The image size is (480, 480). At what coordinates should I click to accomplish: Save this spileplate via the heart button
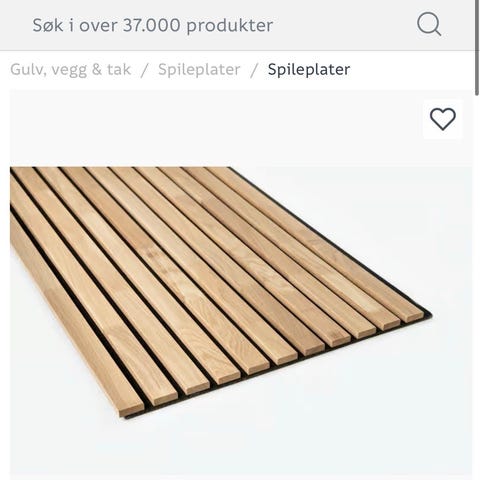pyautogui.click(x=443, y=119)
